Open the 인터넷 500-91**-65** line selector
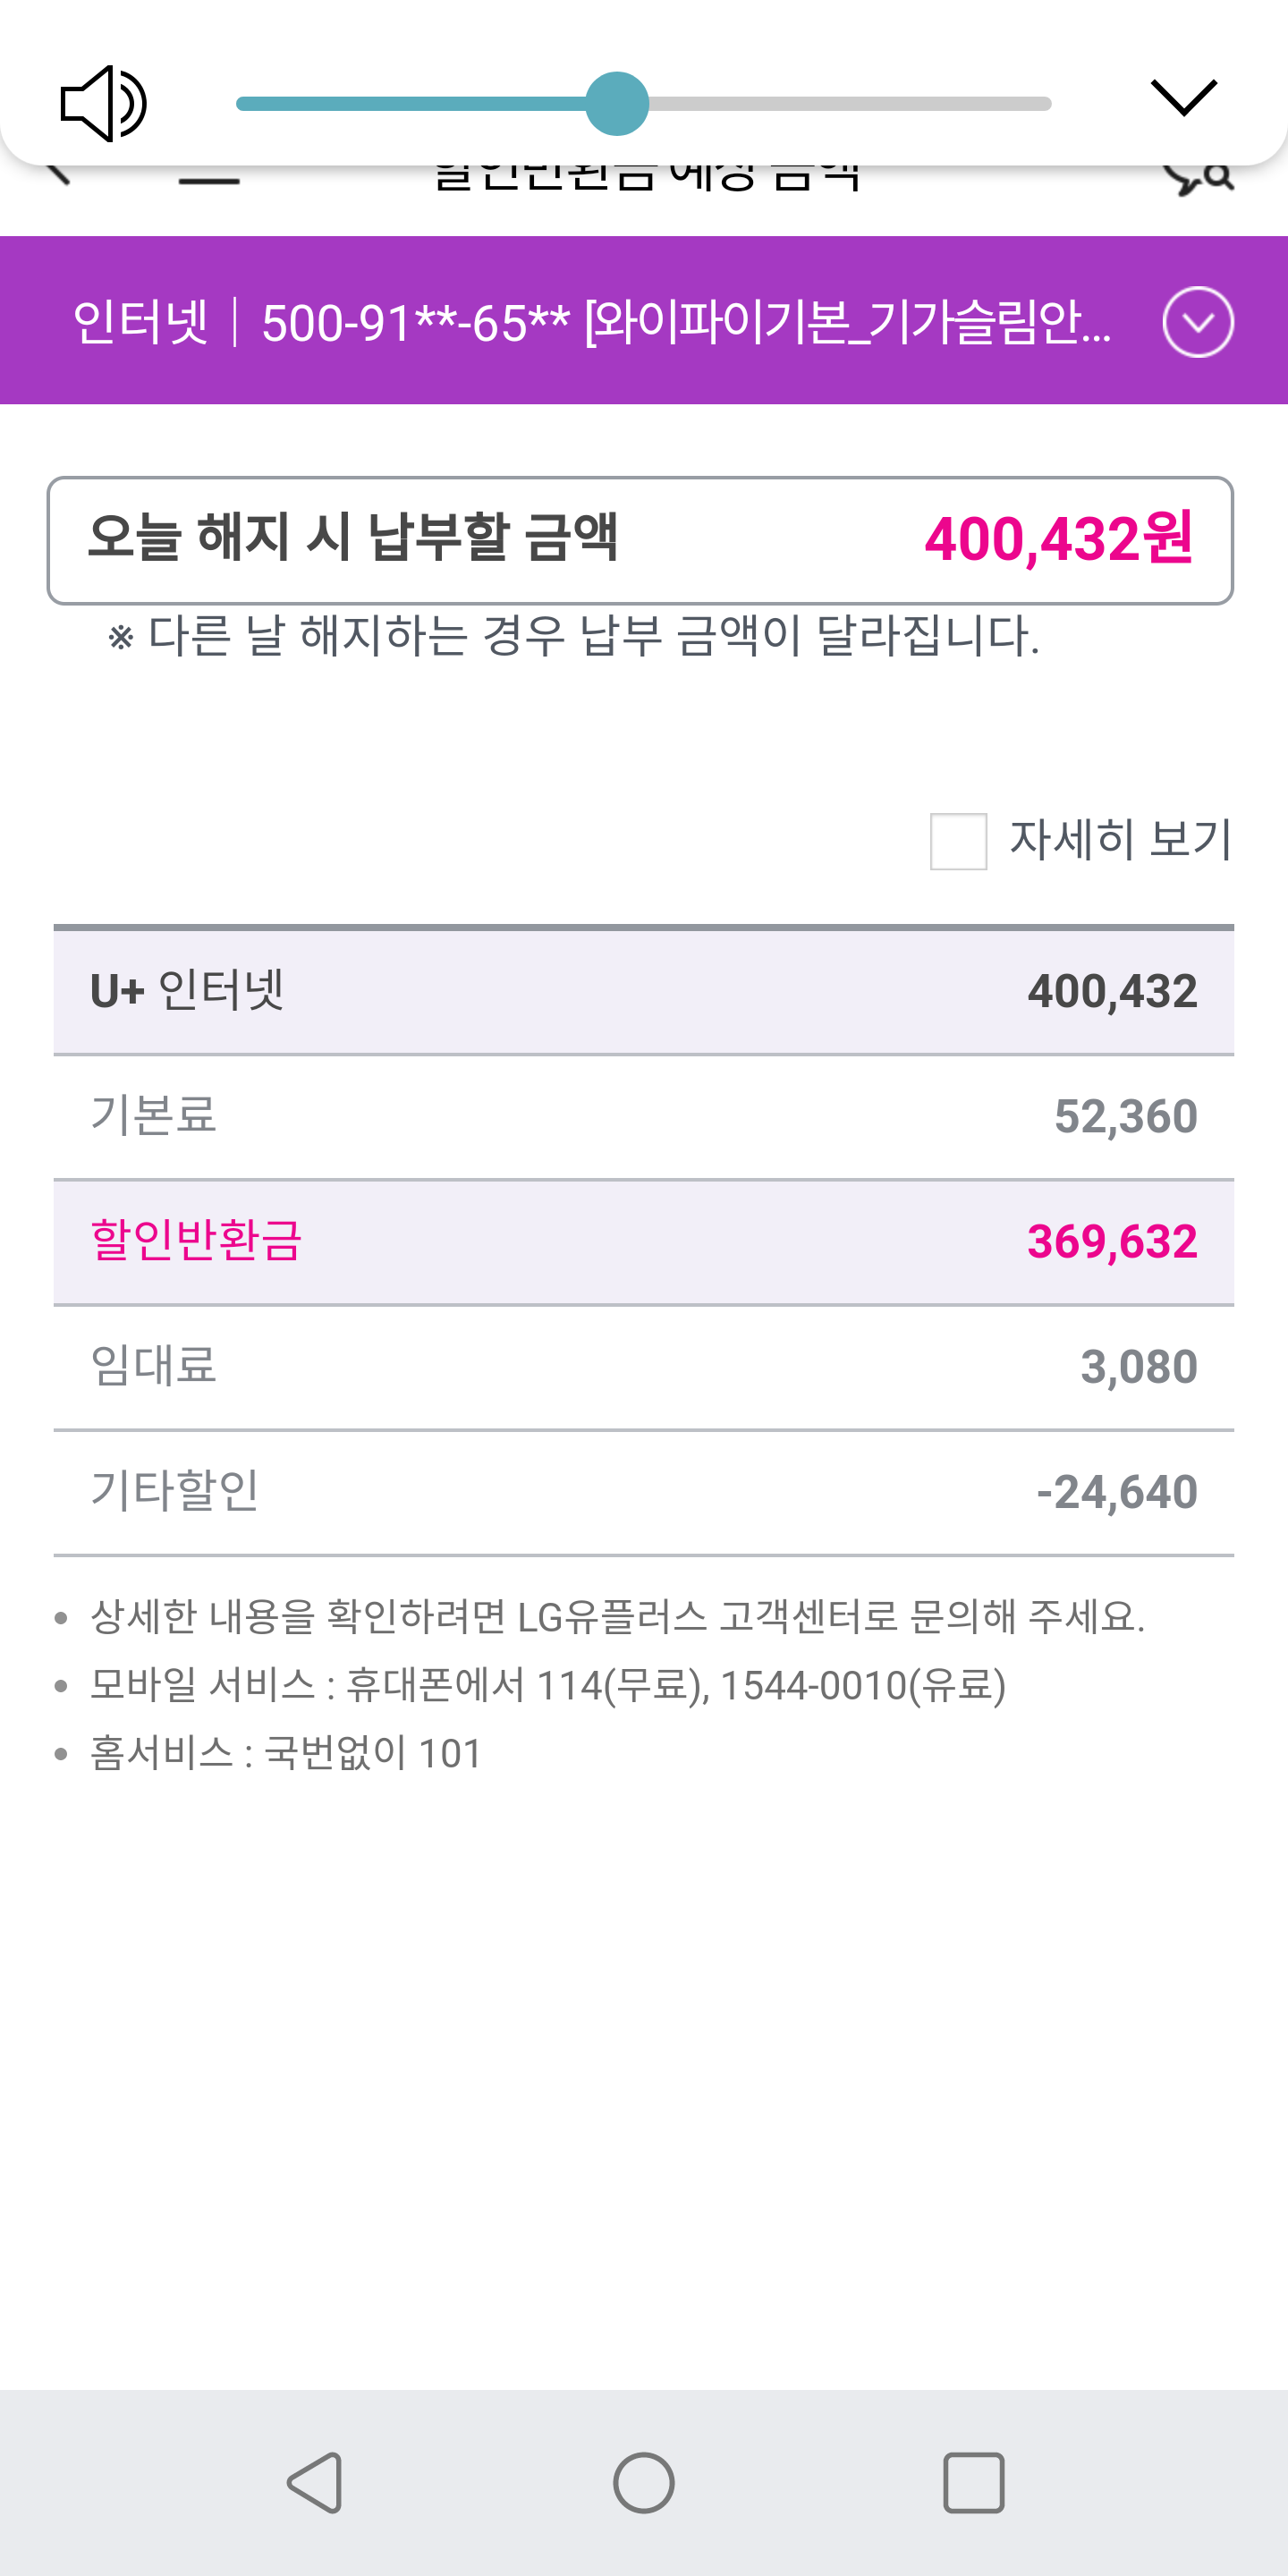1288x2576 pixels. click(x=590, y=322)
